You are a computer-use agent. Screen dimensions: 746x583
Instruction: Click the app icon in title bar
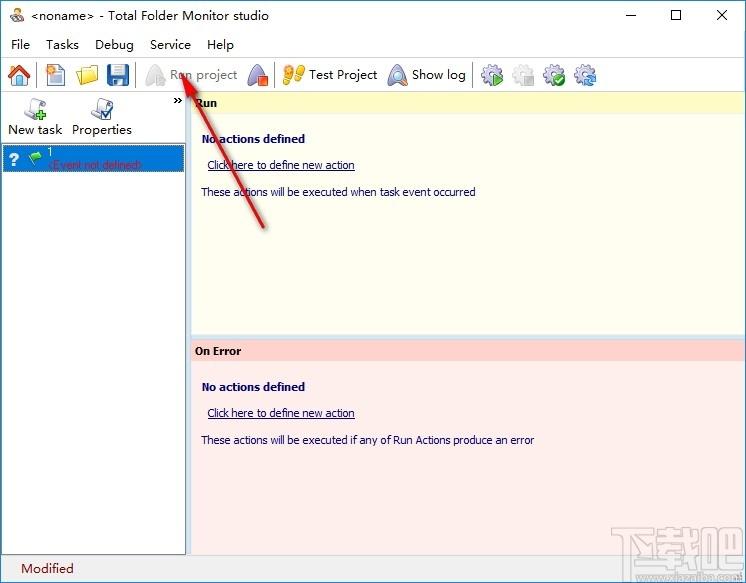pos(17,15)
